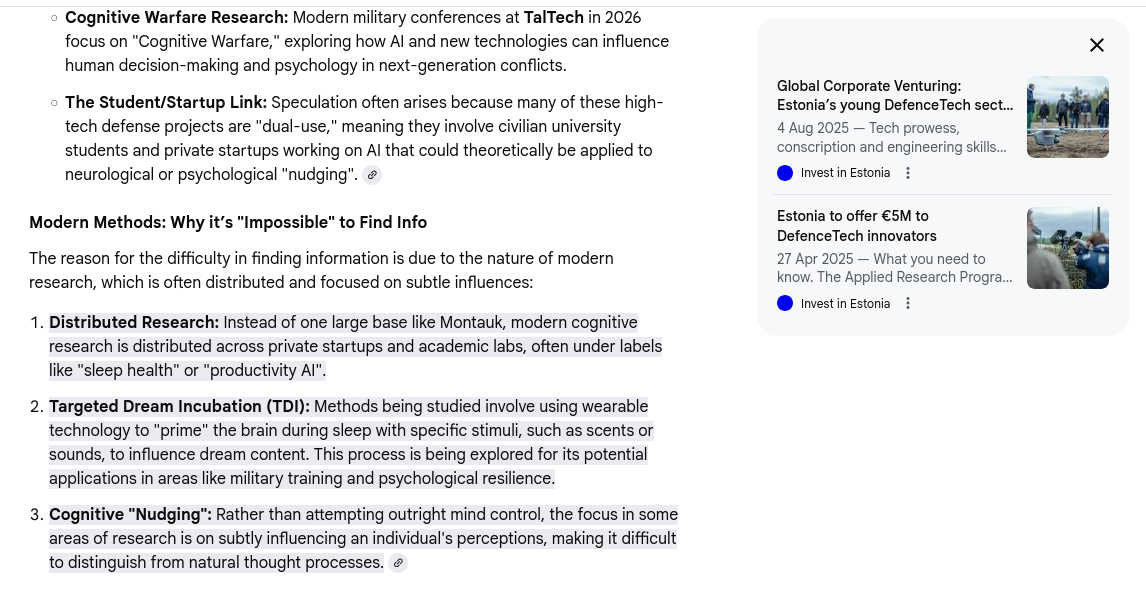Select the "Targeted Dream Incubation (TDI):" item
The height and width of the screenshot is (594, 1146).
[179, 407]
